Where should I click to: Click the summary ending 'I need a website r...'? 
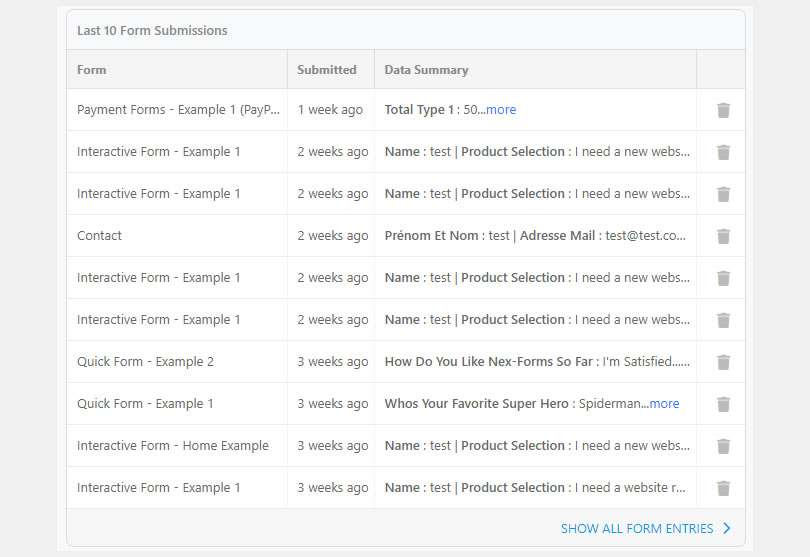(x=535, y=487)
